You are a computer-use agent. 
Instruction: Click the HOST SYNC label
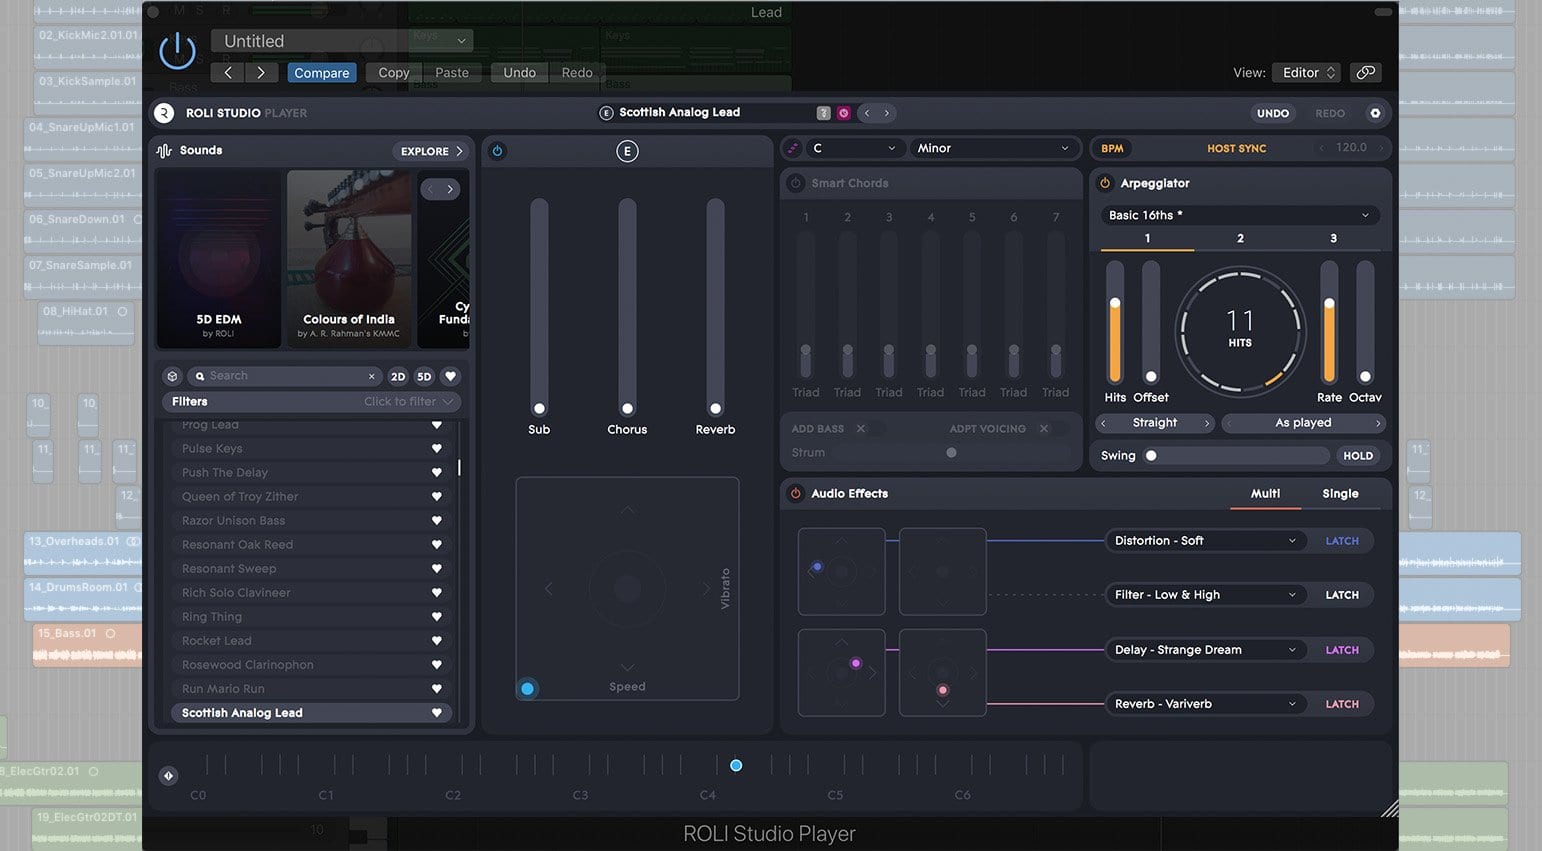point(1236,148)
